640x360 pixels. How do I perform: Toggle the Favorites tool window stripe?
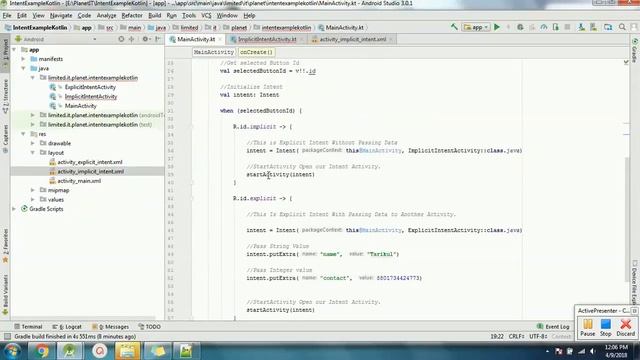tap(5, 246)
